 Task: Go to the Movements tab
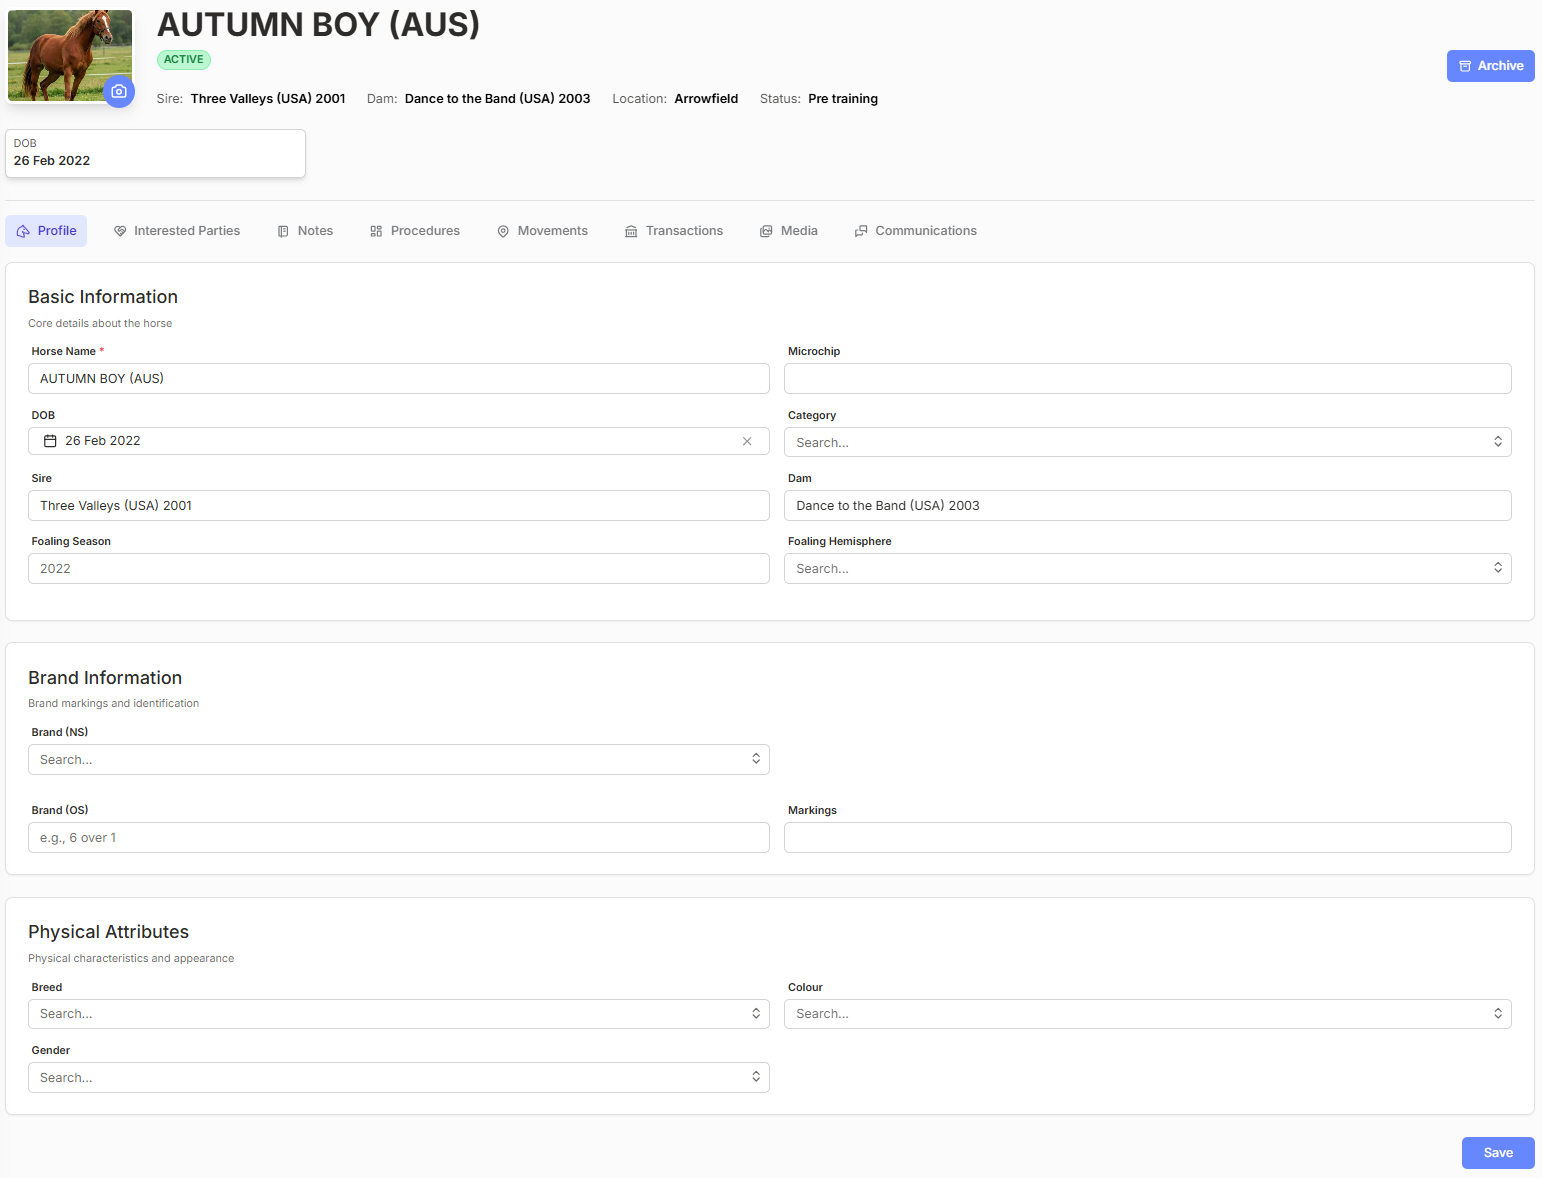pyautogui.click(x=542, y=231)
